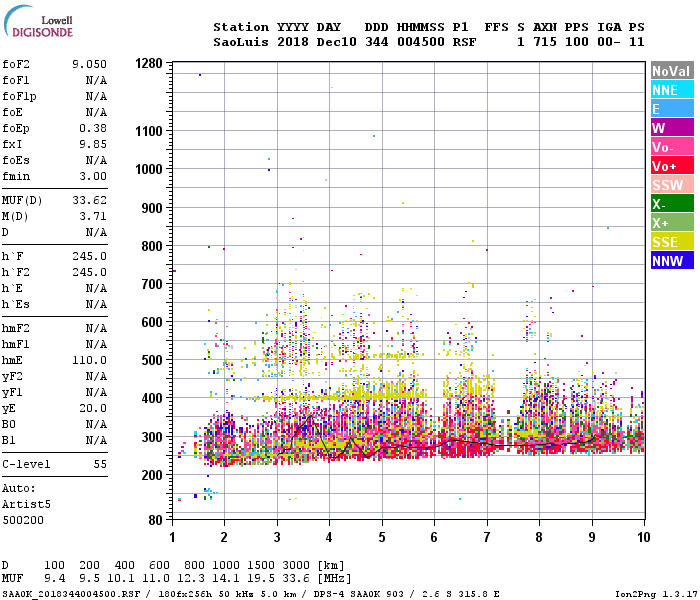
Task: Click the year 2018 in header
Action: (292, 42)
